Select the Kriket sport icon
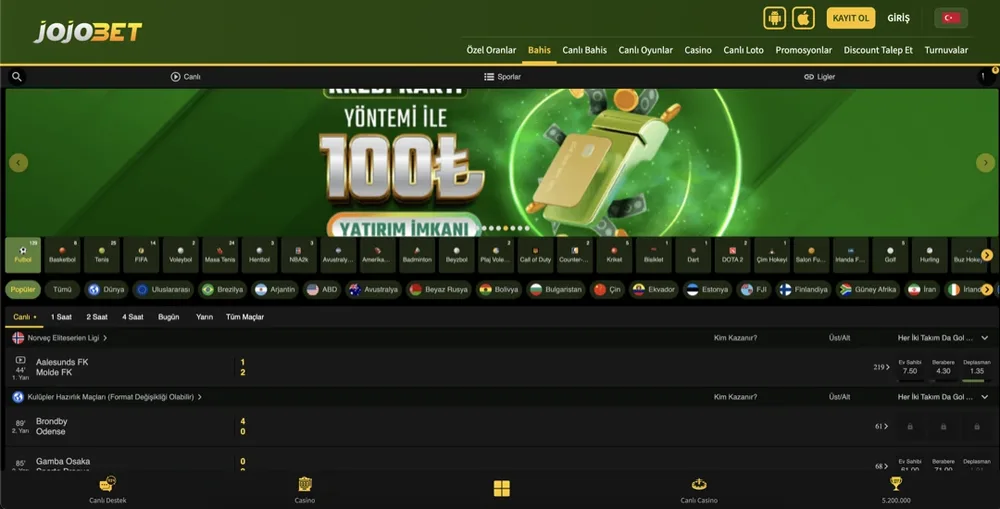 pyautogui.click(x=614, y=254)
